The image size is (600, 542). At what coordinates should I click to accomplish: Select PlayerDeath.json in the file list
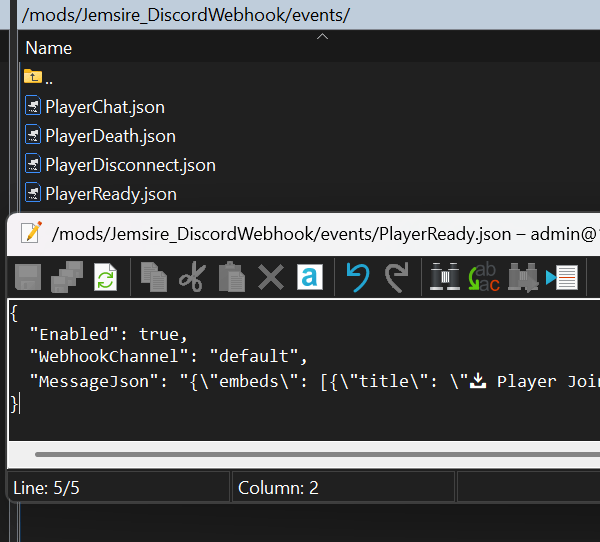[x=110, y=136]
